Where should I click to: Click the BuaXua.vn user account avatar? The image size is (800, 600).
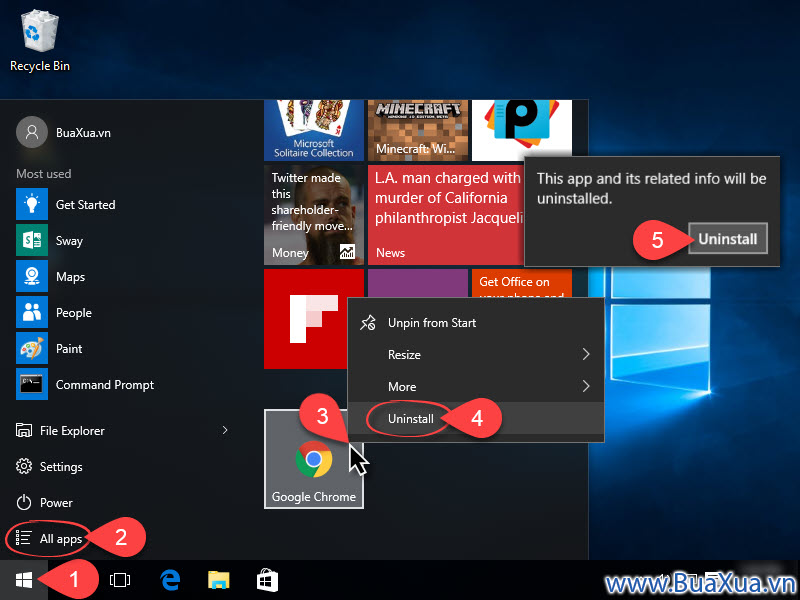32,132
